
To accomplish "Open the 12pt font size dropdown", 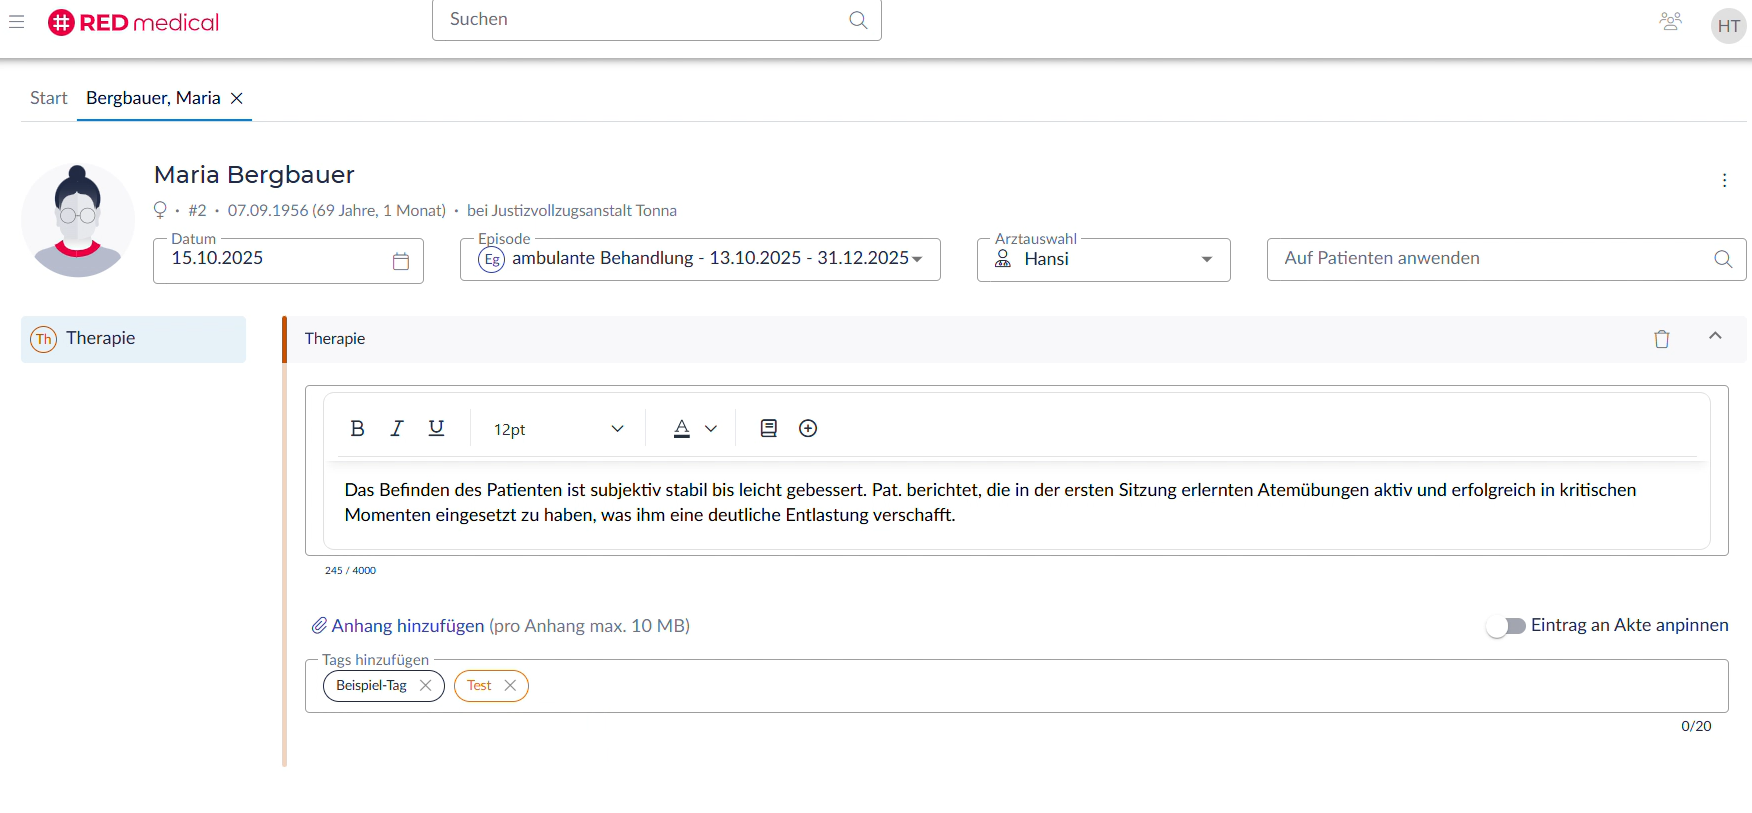I will coord(558,429).
